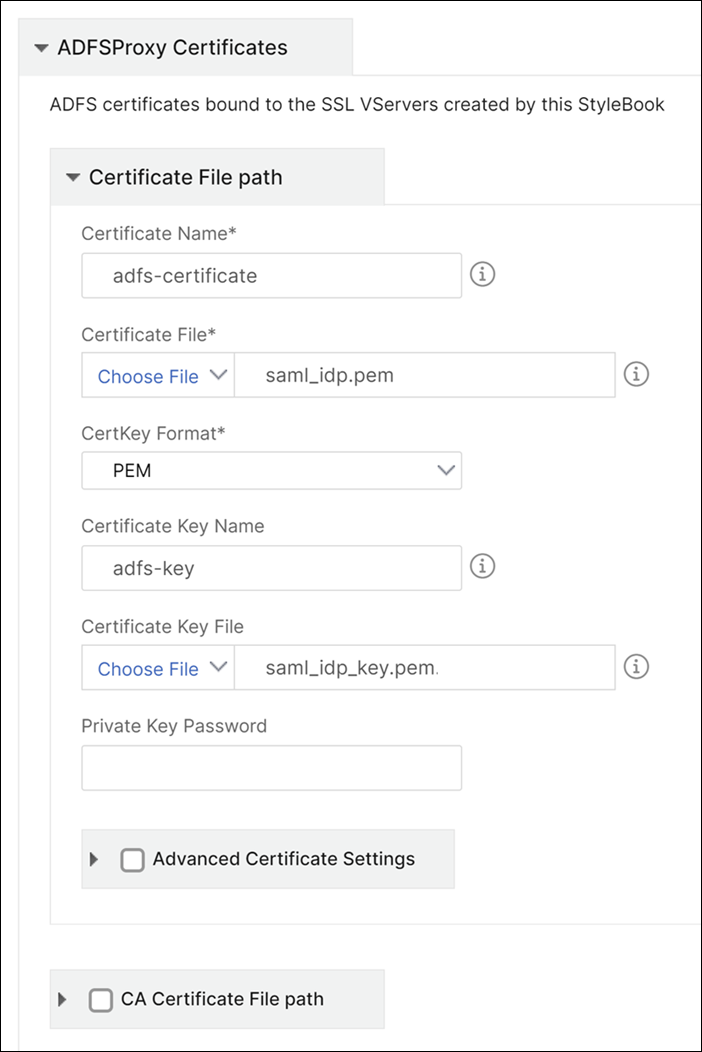
Task: Click info icon beside Certificate File field
Action: point(636,374)
